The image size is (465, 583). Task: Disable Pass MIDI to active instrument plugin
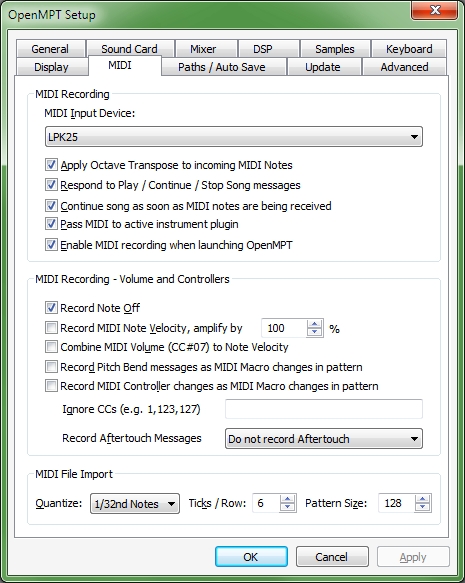51,224
